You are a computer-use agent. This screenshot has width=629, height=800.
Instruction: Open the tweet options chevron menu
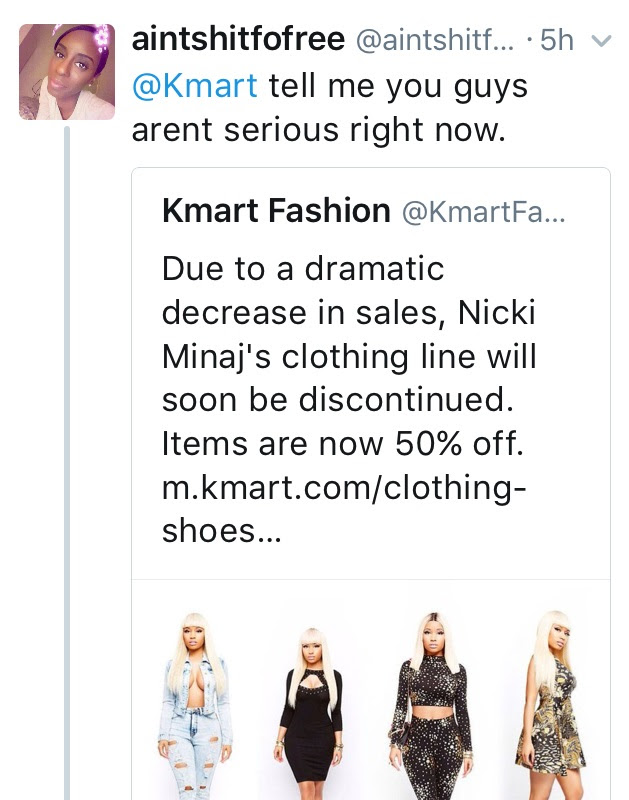(x=601, y=42)
